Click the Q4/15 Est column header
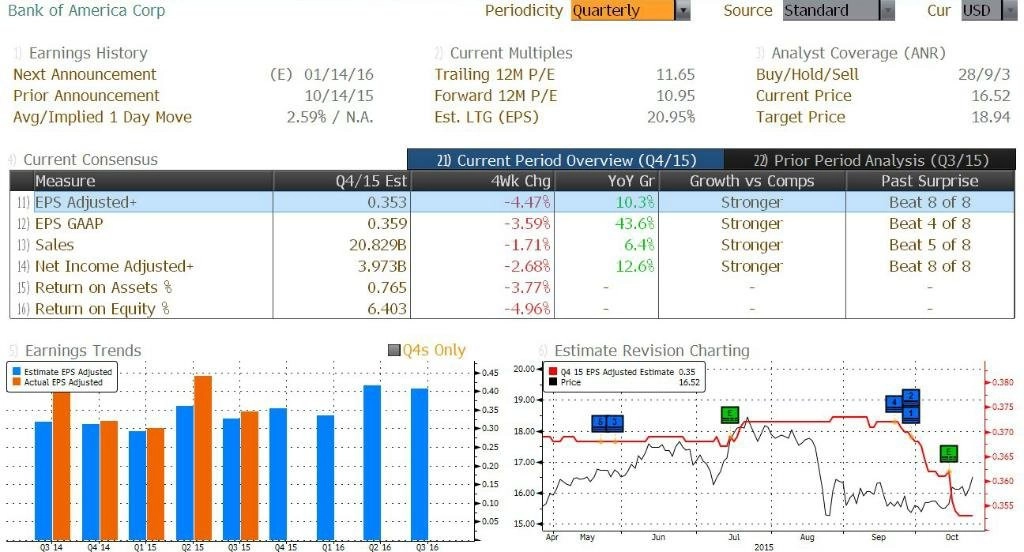The height and width of the screenshot is (552, 1024). tap(342, 181)
